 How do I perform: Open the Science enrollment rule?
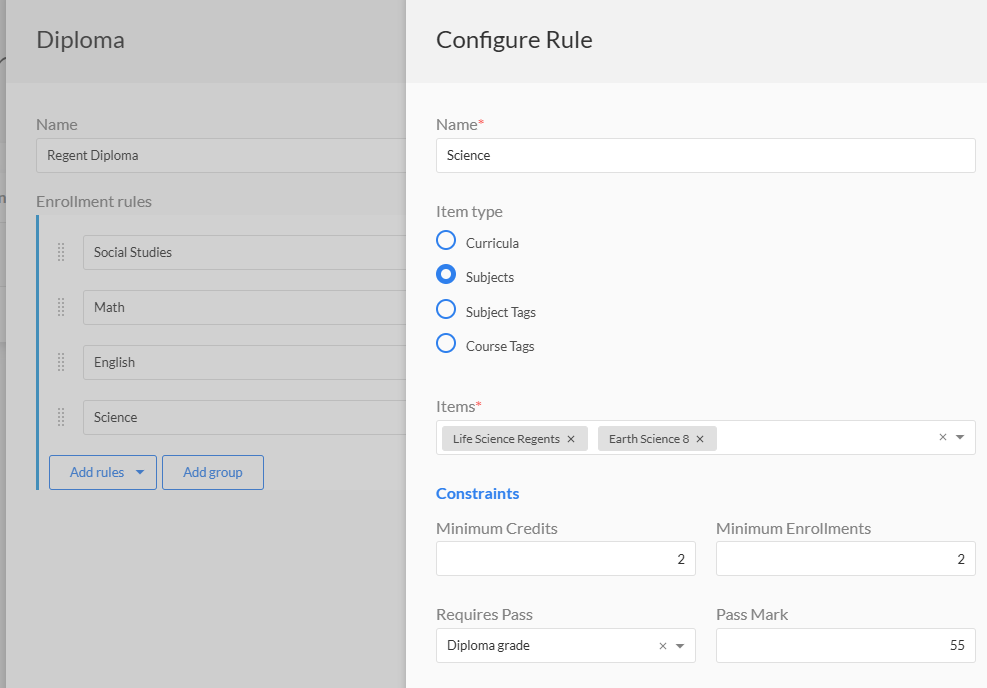pos(244,417)
